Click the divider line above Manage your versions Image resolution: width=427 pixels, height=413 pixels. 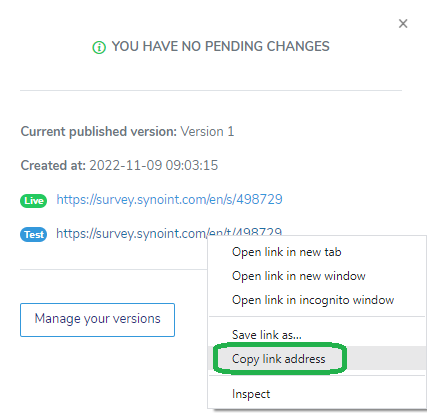coord(114,269)
